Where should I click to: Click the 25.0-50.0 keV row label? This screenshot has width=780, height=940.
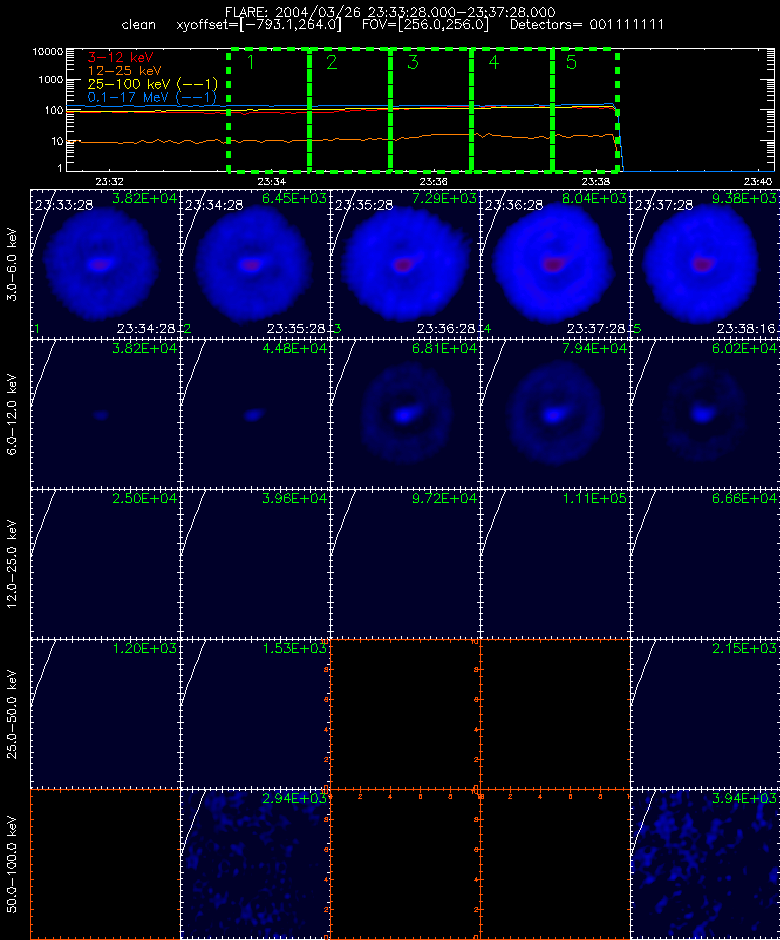click(12, 715)
